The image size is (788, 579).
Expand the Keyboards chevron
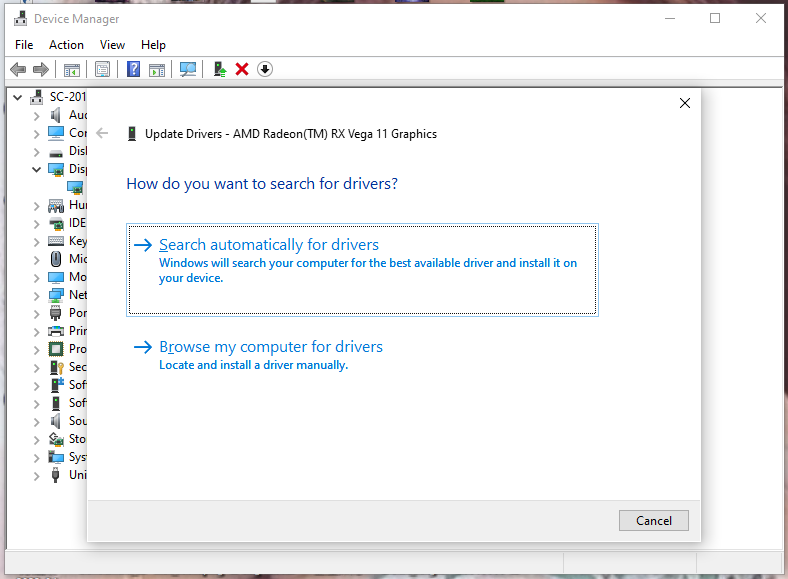point(36,242)
